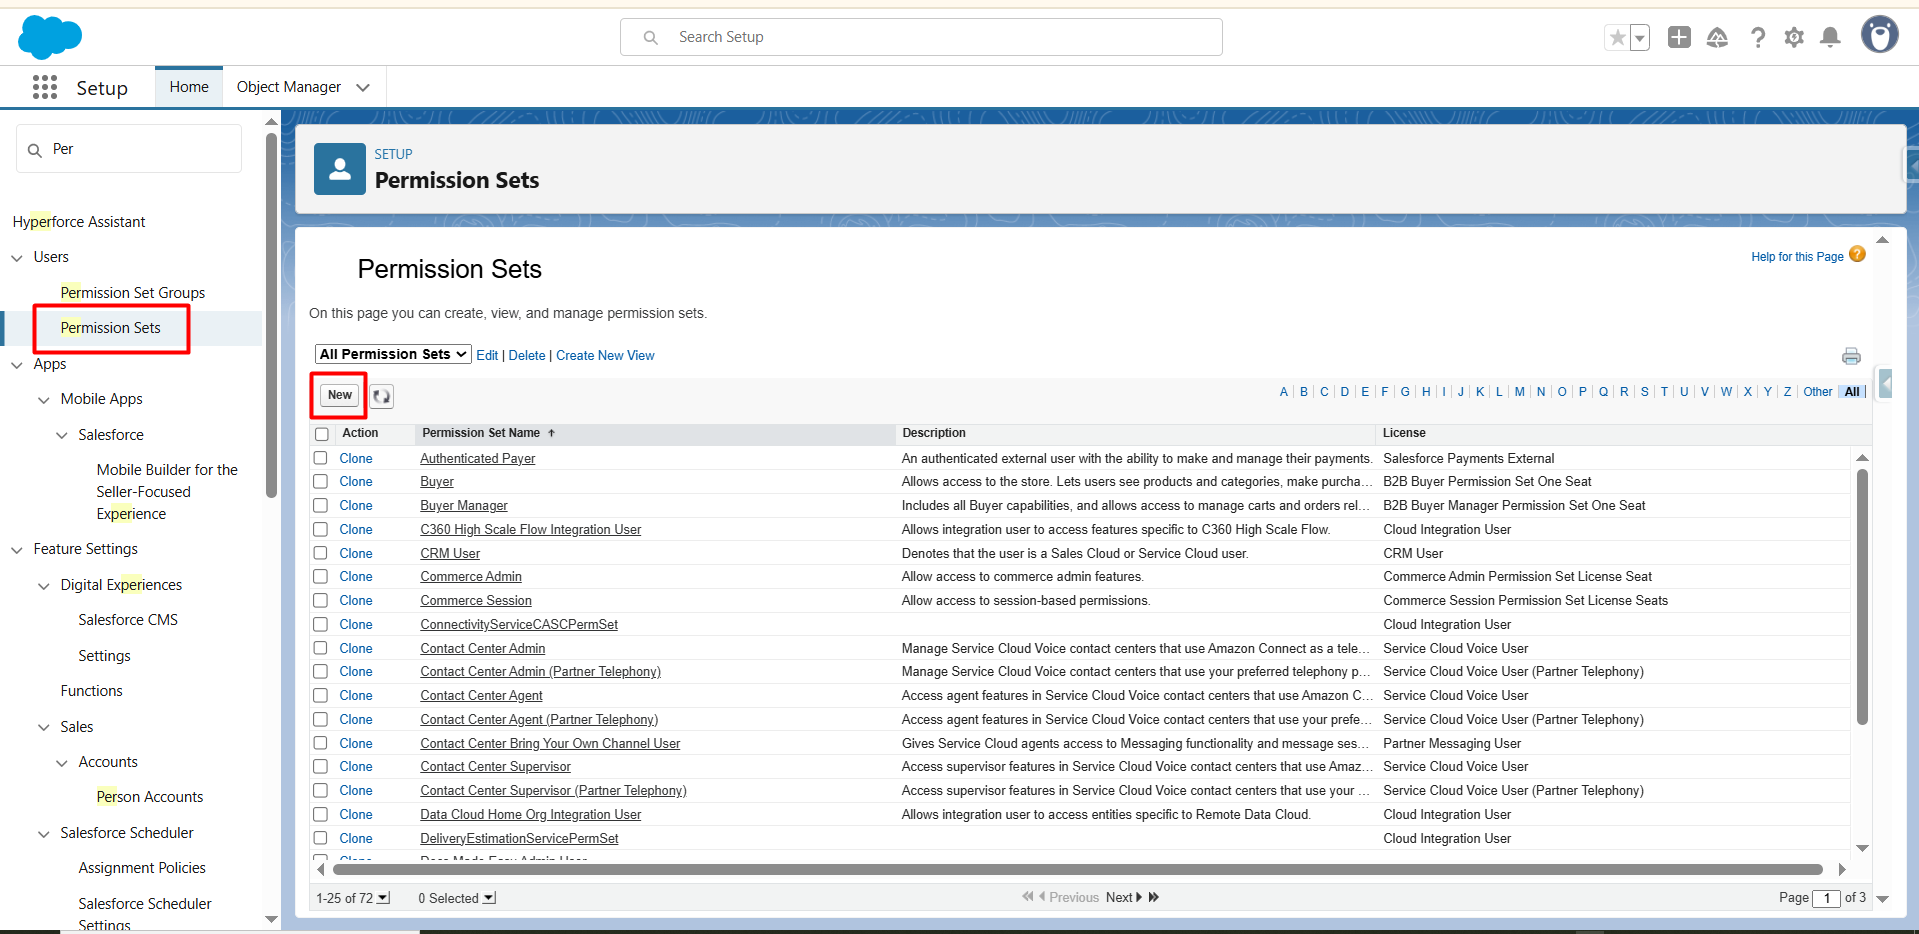1919x934 pixels.
Task: Open the user profile avatar
Action: (x=1879, y=35)
